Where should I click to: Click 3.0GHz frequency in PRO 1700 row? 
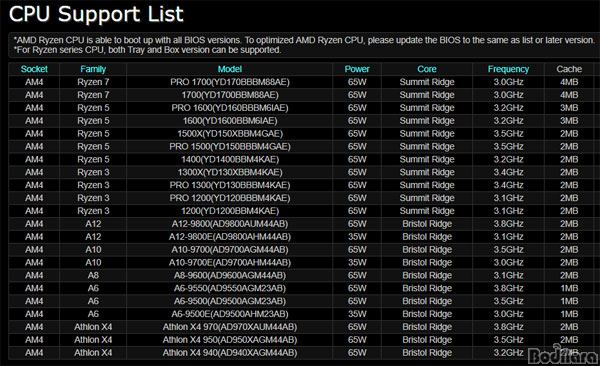(508, 82)
